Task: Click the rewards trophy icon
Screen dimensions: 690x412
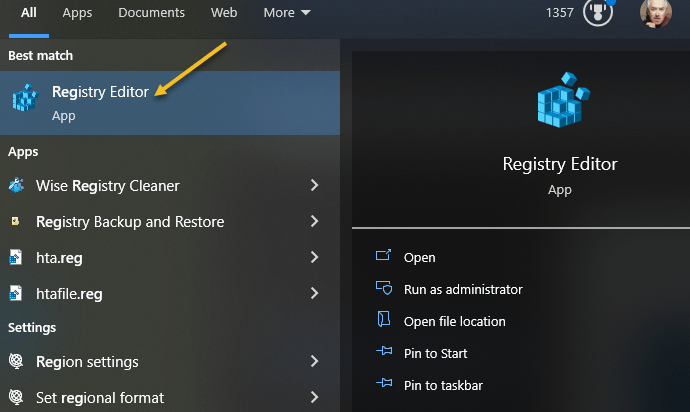Action: pyautogui.click(x=597, y=14)
